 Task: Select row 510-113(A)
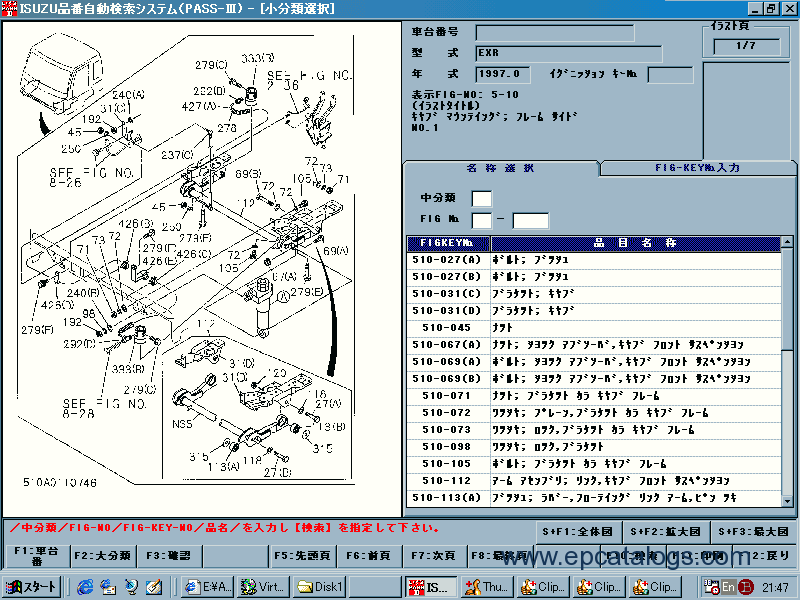point(594,498)
